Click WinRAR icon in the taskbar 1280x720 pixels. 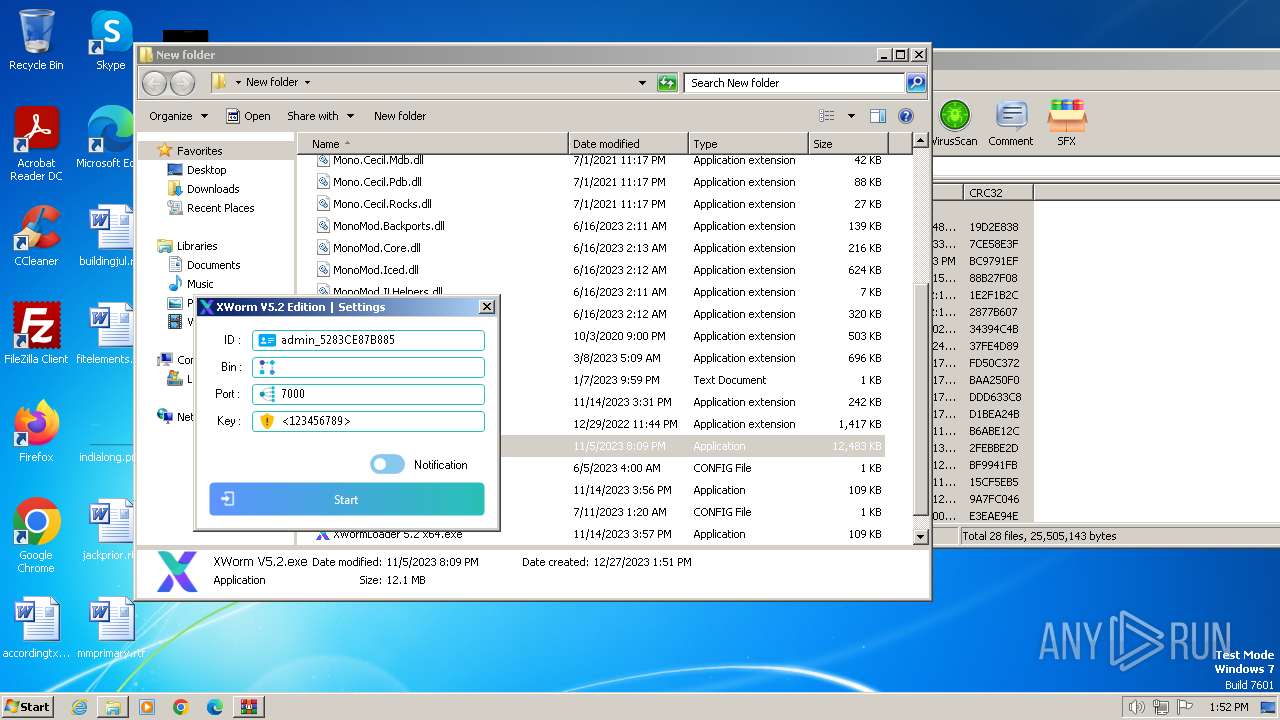(248, 707)
